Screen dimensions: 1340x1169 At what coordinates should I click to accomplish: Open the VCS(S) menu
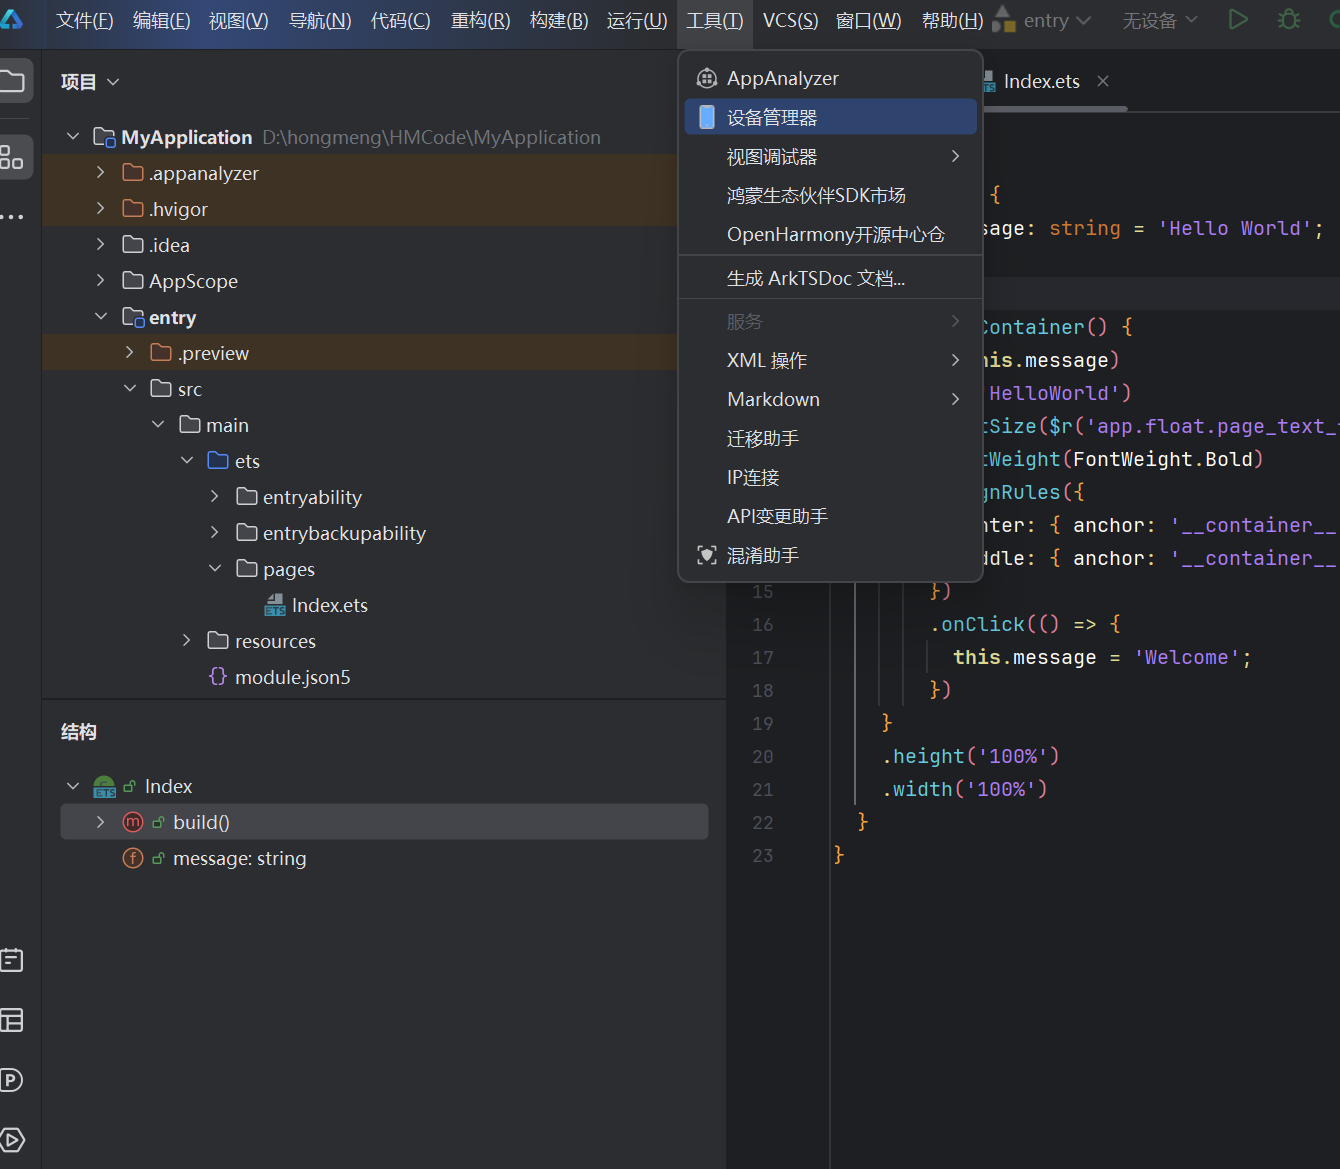tap(790, 20)
